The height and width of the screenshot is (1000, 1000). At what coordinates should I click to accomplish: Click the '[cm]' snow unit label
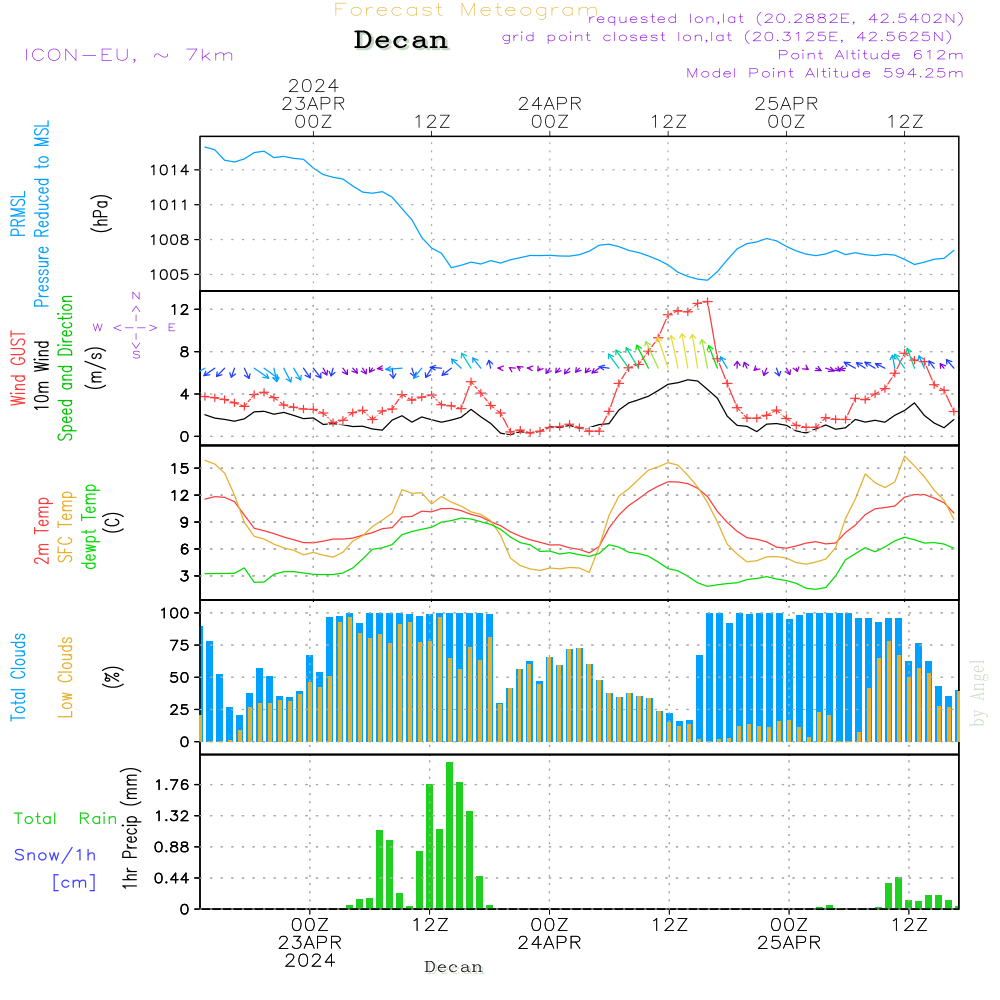tap(74, 883)
